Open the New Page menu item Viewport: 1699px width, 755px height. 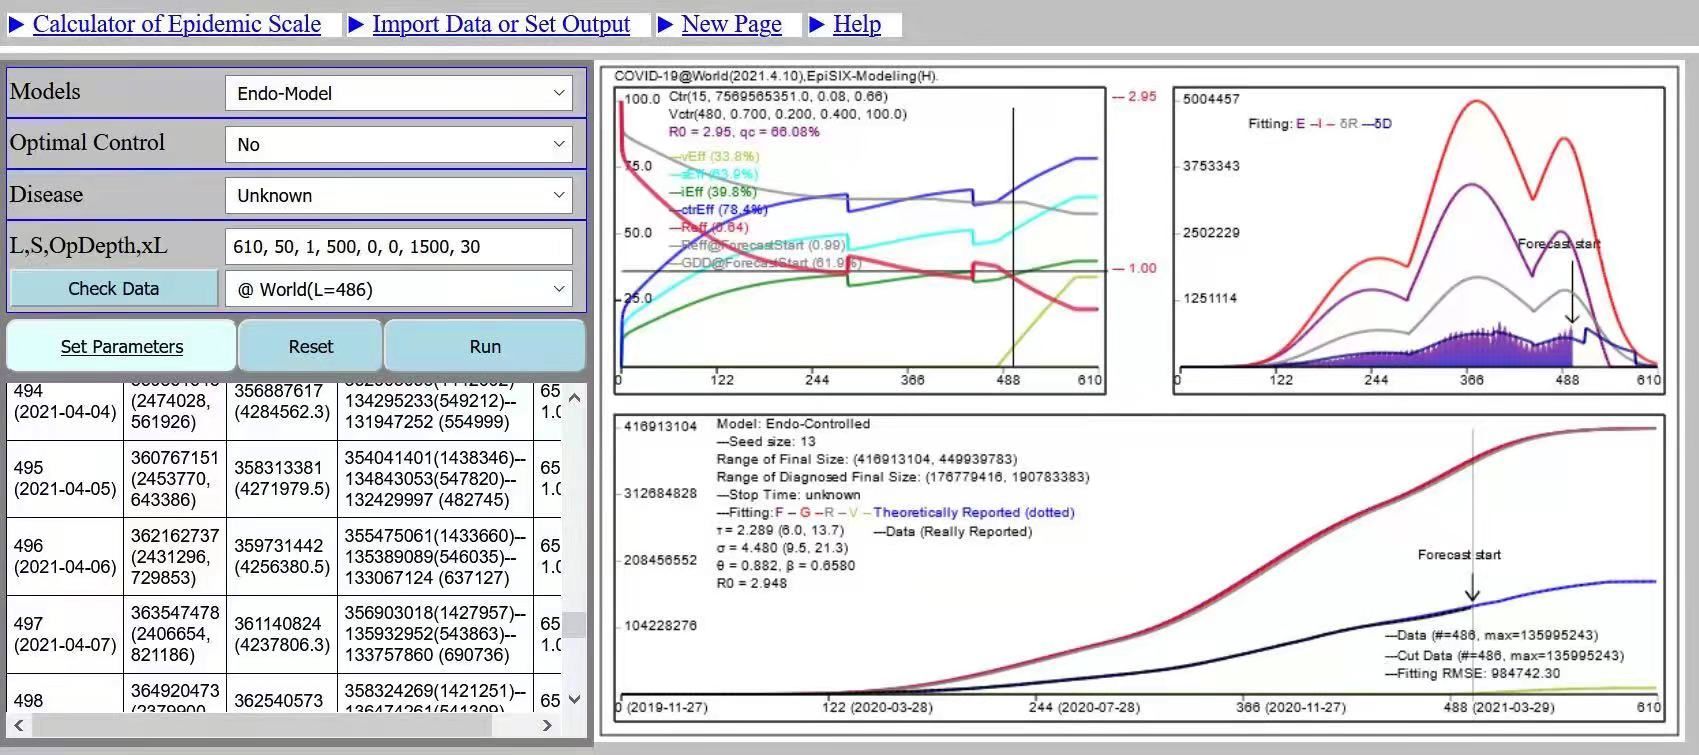click(x=731, y=24)
